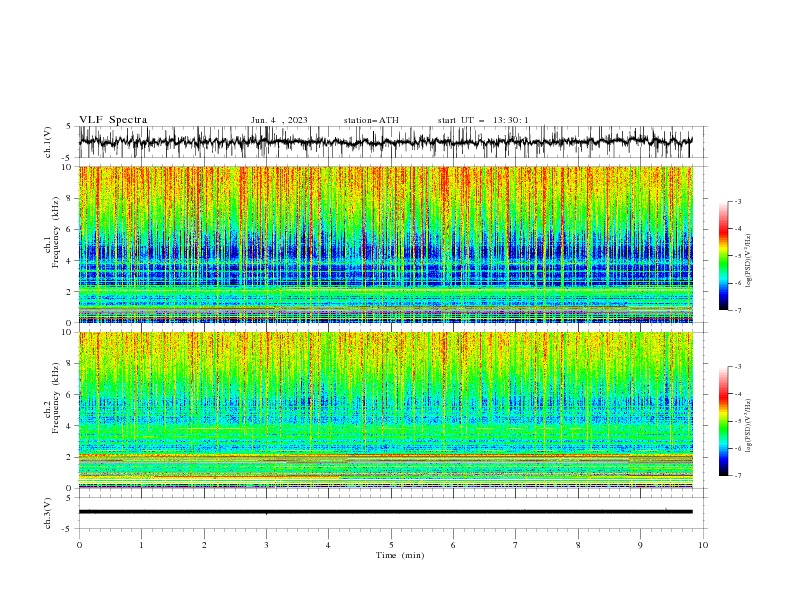792x612 pixels.
Task: Click the ch.1 voltage waveform trace
Action: tap(386, 142)
